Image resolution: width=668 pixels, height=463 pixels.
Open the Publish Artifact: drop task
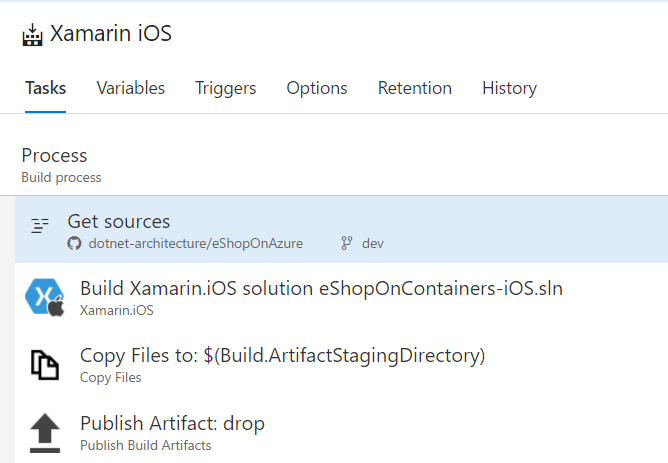pyautogui.click(x=172, y=424)
